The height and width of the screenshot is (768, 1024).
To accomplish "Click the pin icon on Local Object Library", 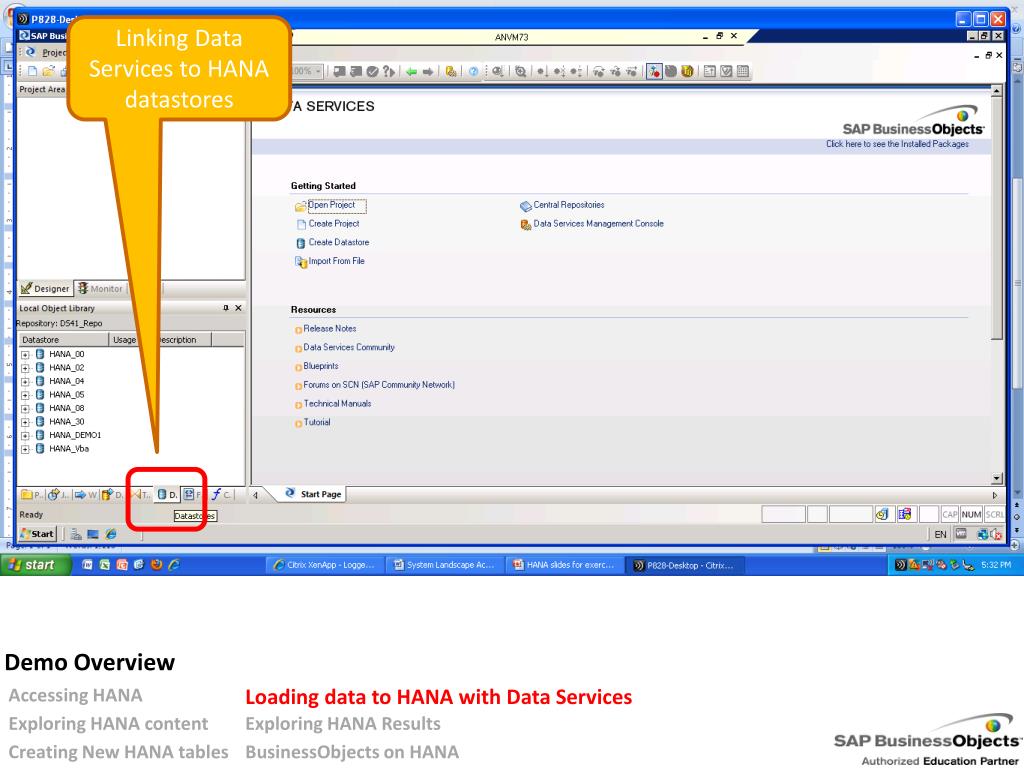I will (x=226, y=308).
